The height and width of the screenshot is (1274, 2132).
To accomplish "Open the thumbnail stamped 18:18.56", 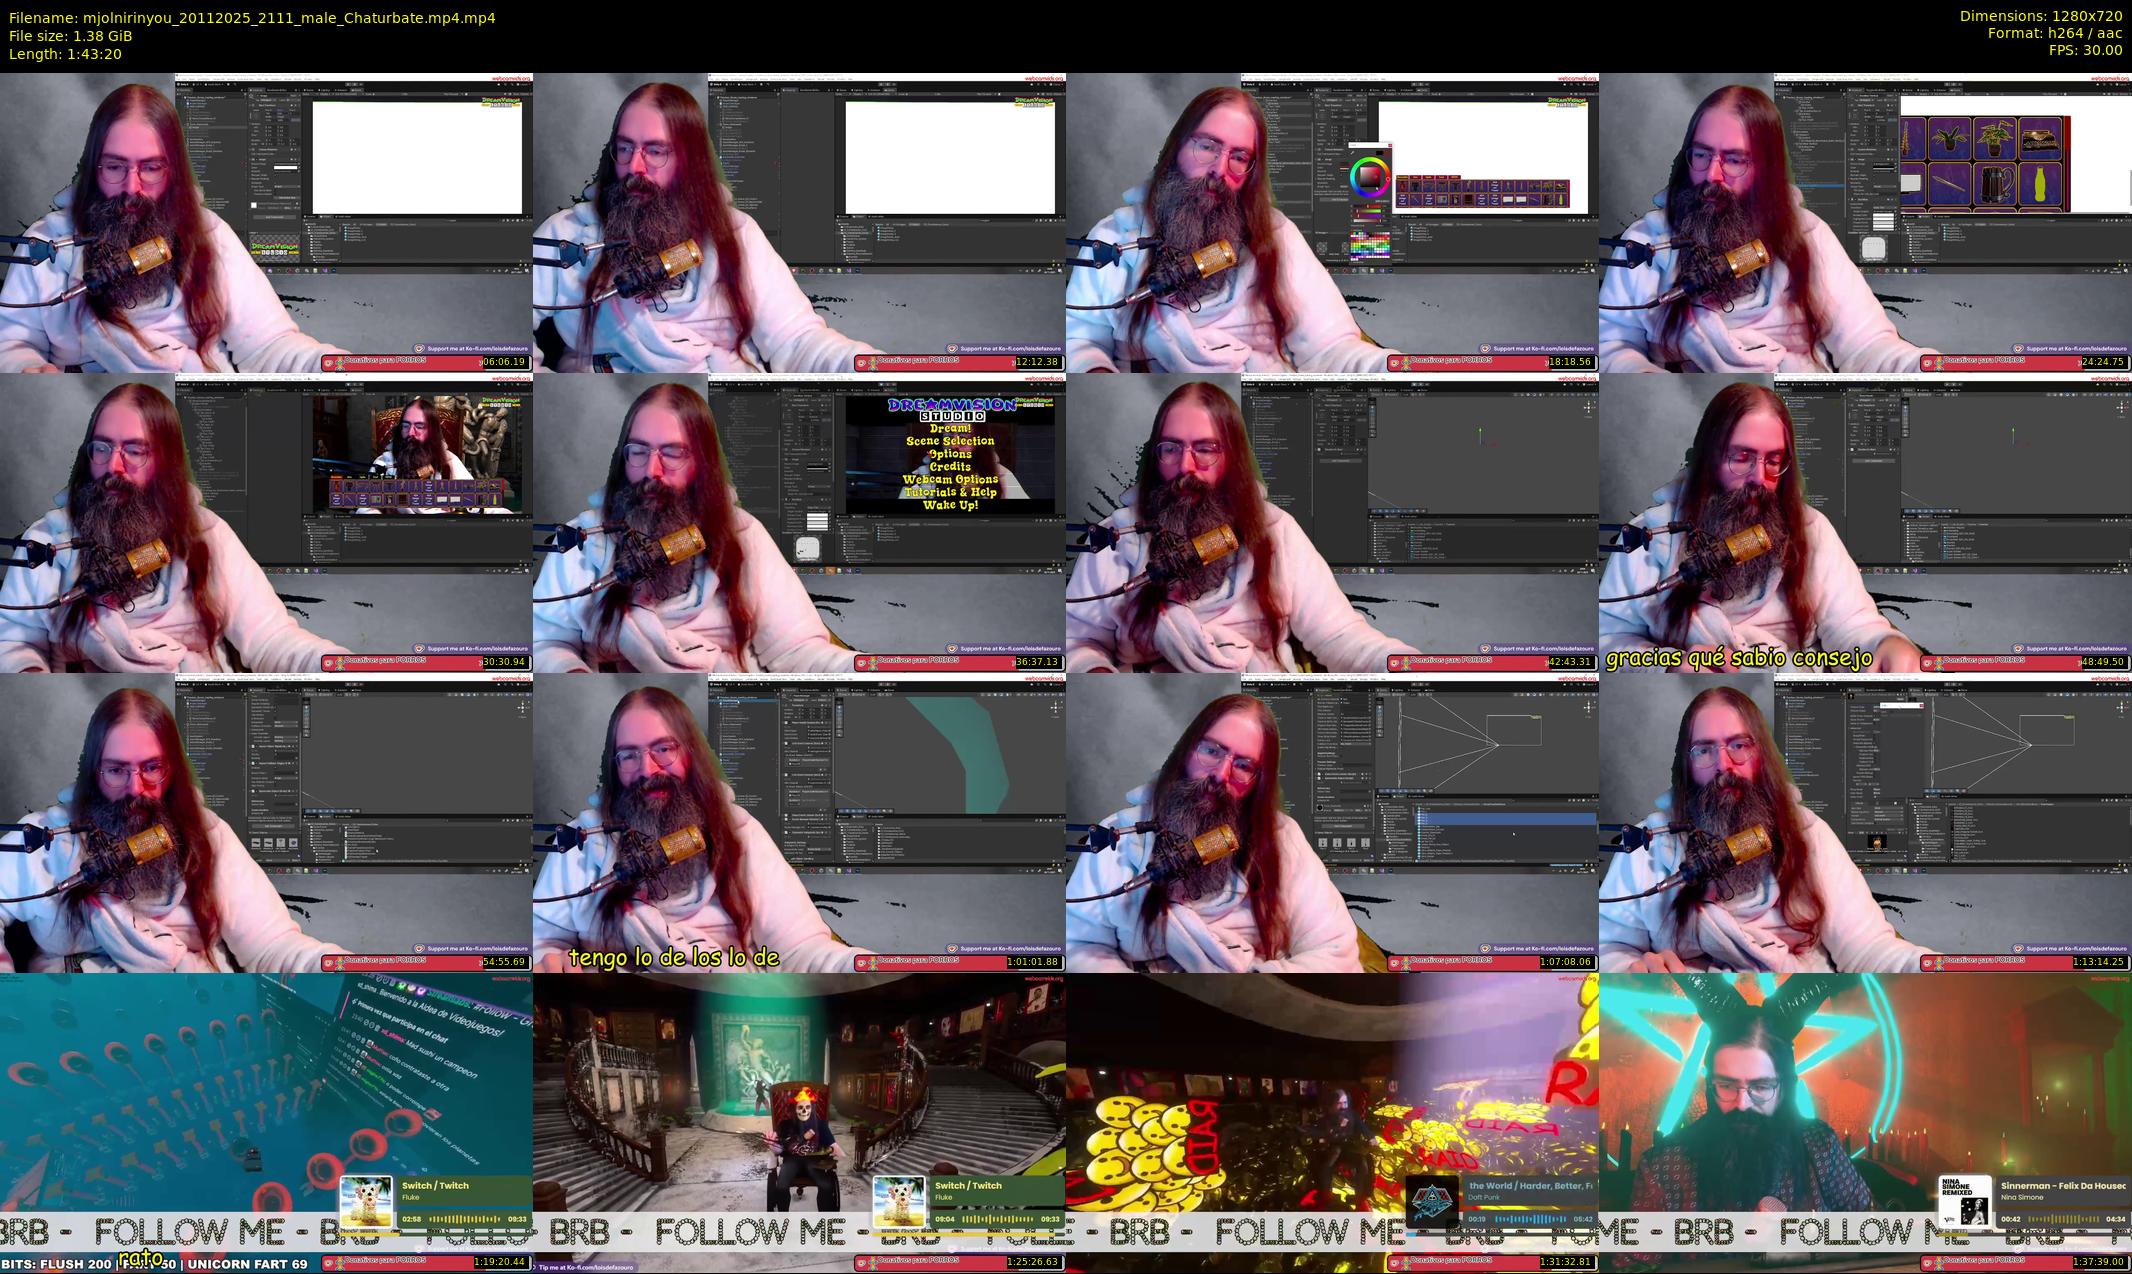I will coord(1332,222).
